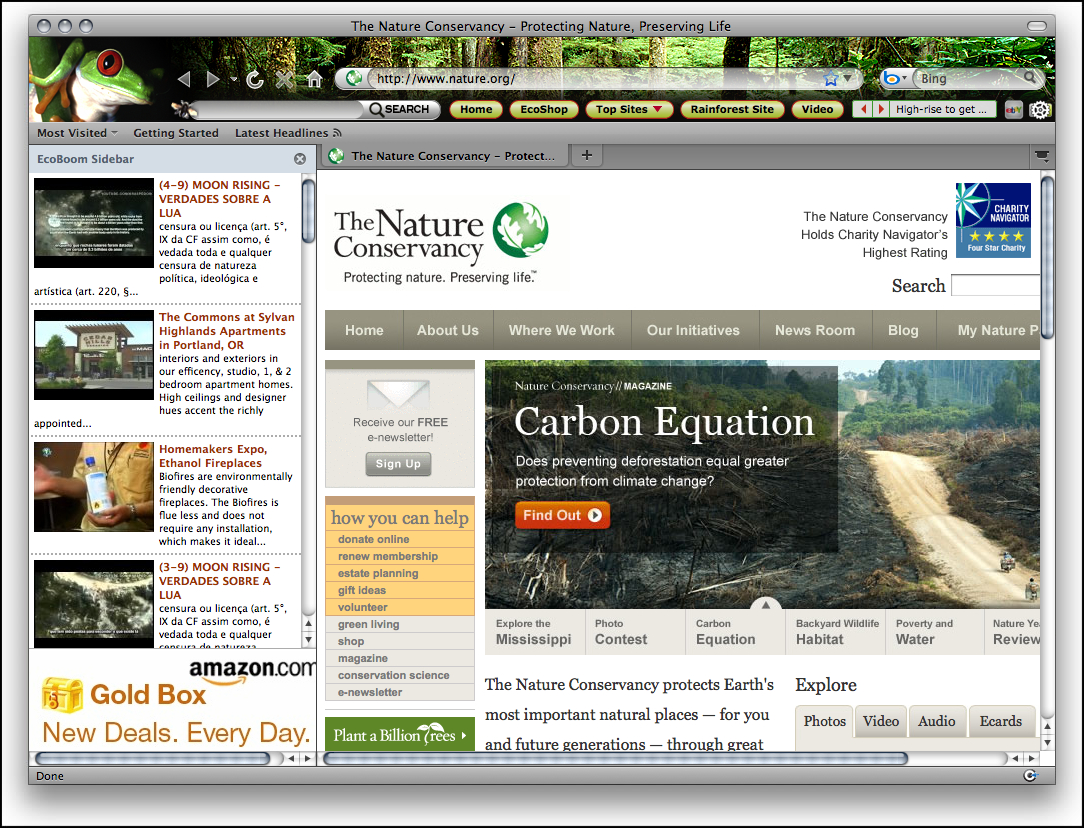Click the Sign Up newsletter button
The height and width of the screenshot is (828, 1084).
pyautogui.click(x=398, y=464)
